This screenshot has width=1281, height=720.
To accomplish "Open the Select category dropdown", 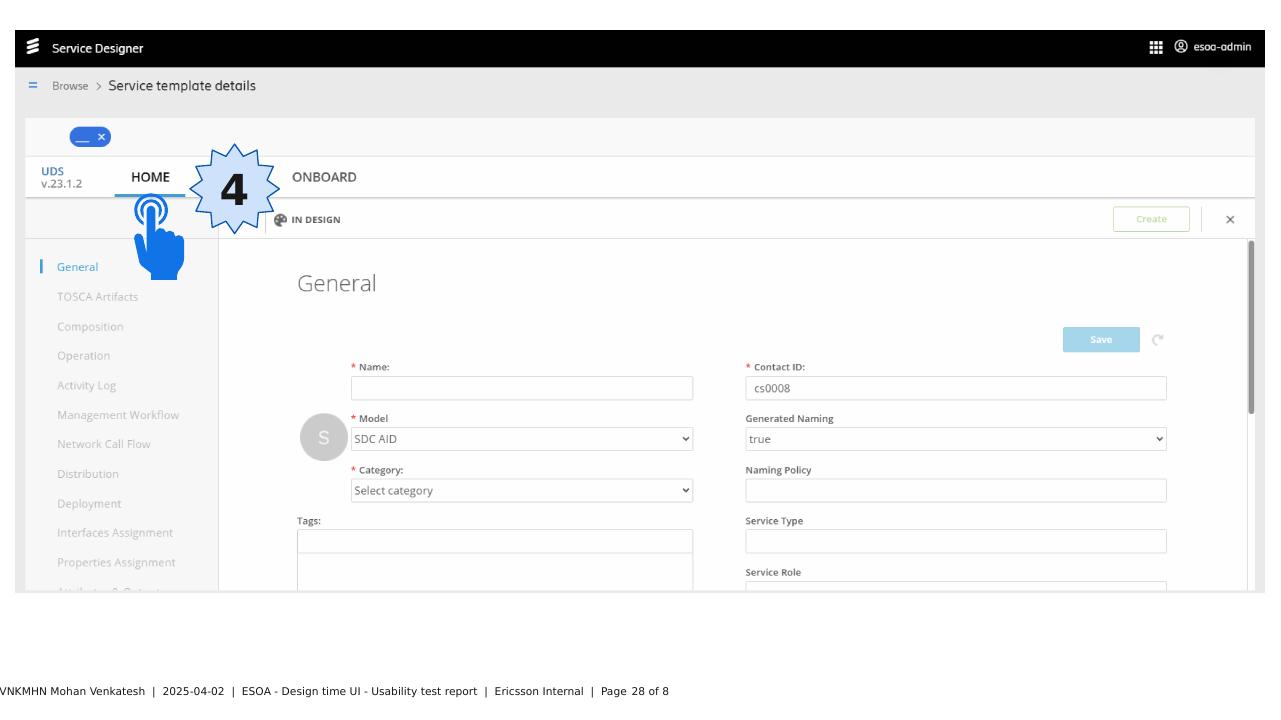I will pos(522,490).
